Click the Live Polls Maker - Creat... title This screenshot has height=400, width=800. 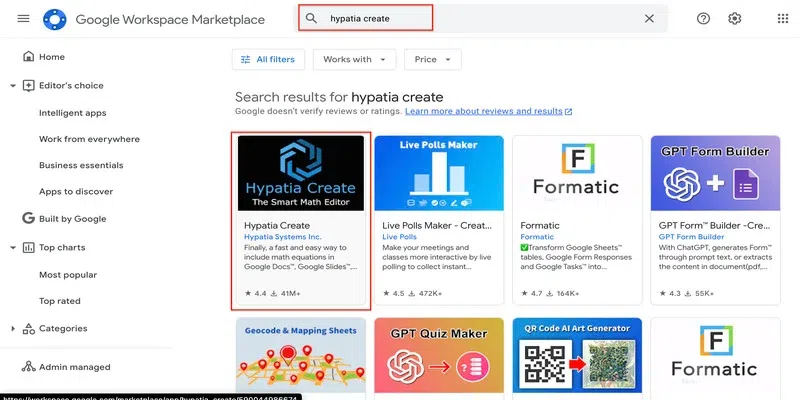click(437, 226)
